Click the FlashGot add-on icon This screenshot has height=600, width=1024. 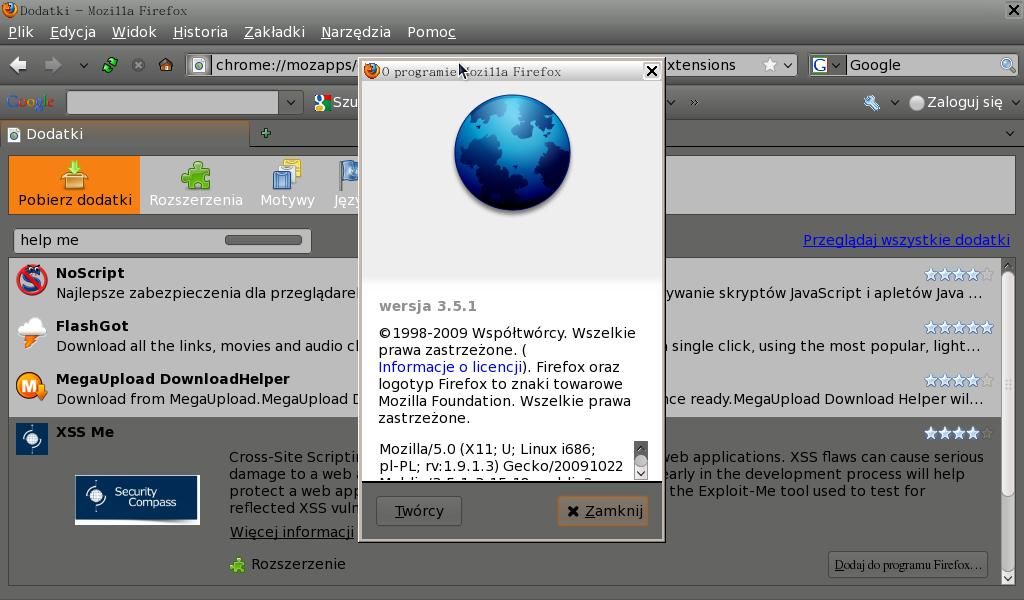pos(32,333)
